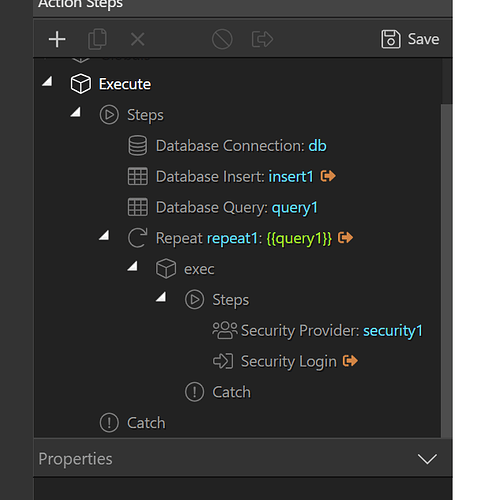Select the Database Connection cylinder icon
This screenshot has width=493, height=500.
(x=138, y=146)
